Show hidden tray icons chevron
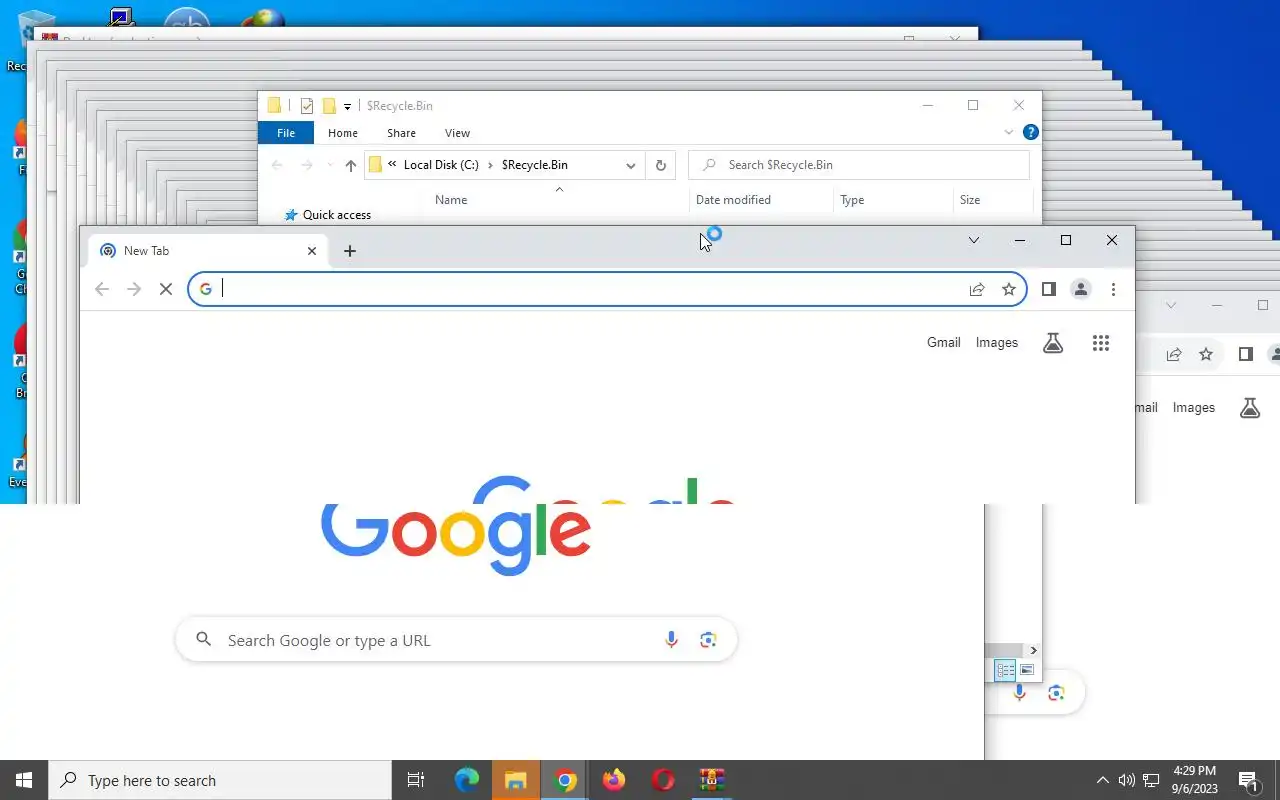 (1103, 780)
